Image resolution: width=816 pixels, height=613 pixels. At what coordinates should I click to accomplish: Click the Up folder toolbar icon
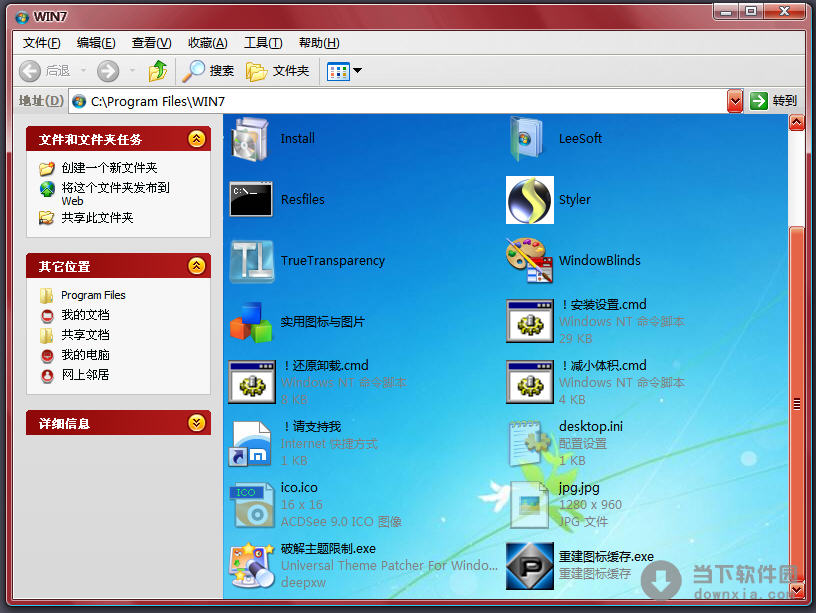pyautogui.click(x=157, y=71)
